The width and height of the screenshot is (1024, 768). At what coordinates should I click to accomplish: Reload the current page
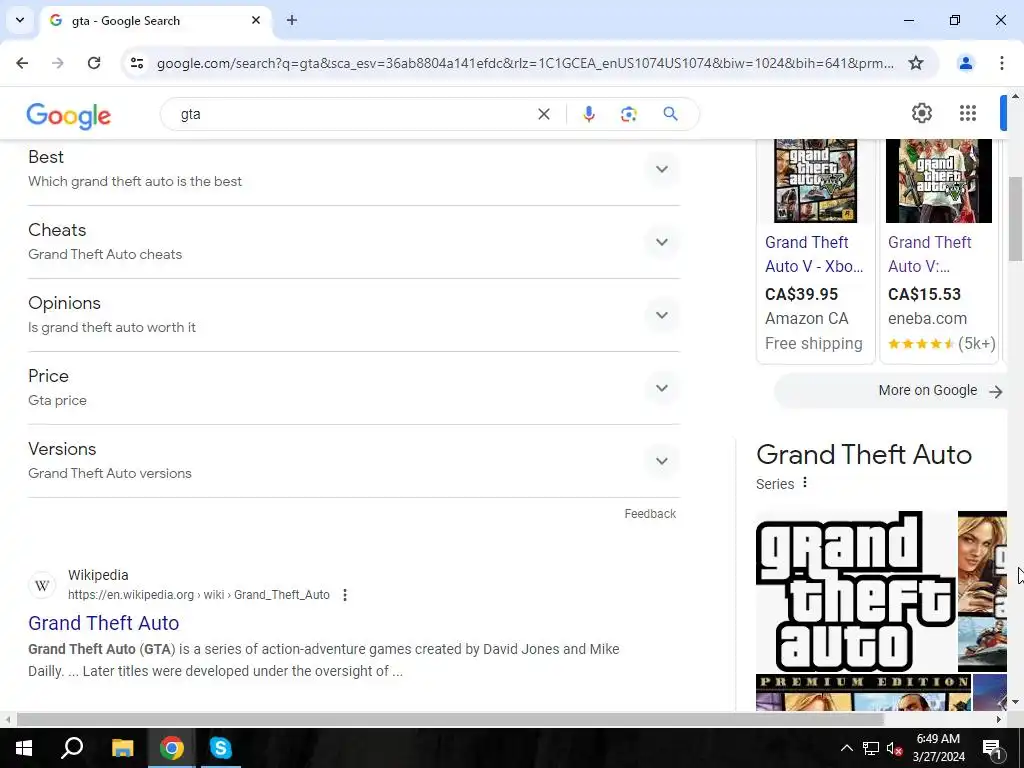94,63
